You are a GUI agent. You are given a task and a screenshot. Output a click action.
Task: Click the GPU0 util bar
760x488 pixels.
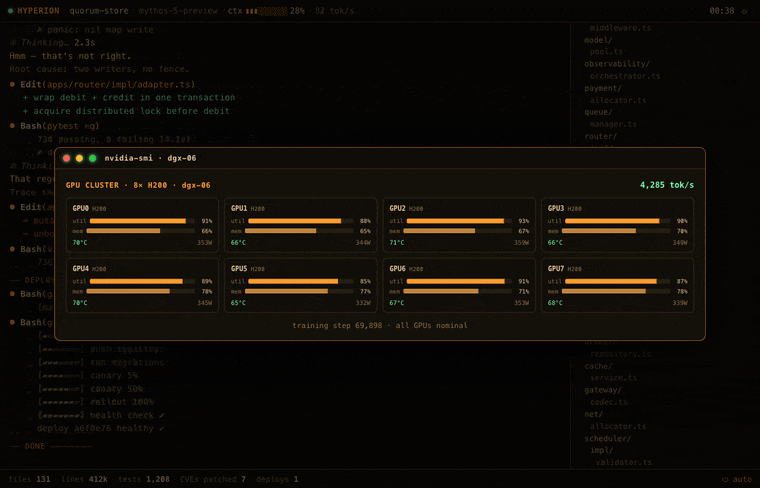point(142,221)
